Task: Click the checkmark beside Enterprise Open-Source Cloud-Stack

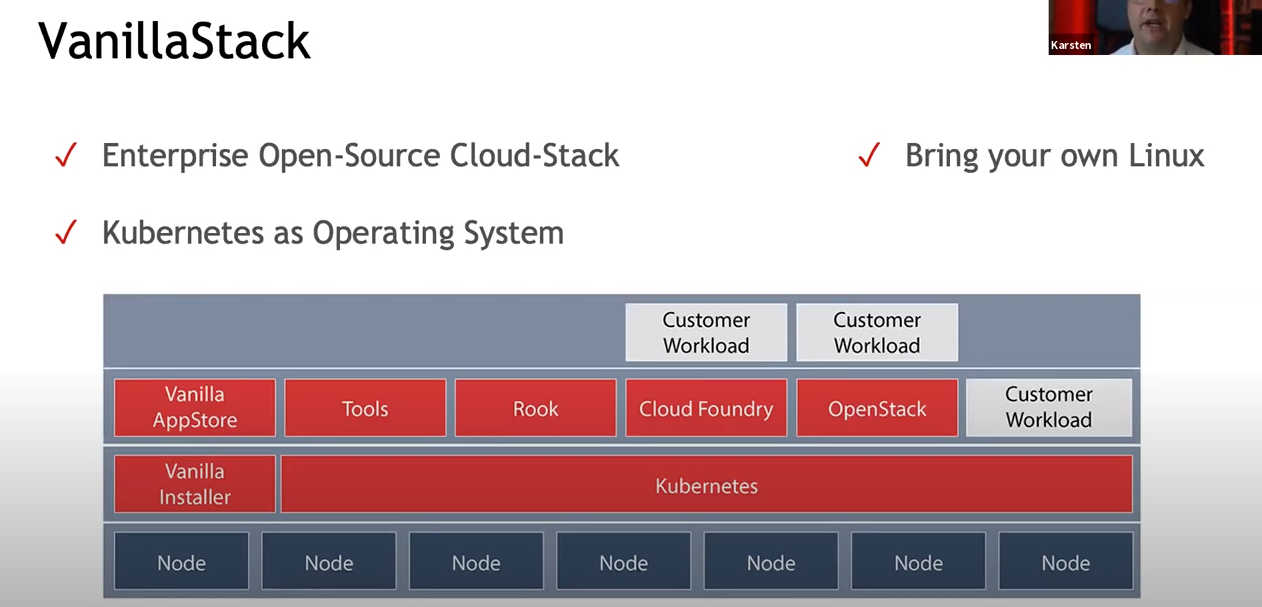Action: click(x=67, y=156)
